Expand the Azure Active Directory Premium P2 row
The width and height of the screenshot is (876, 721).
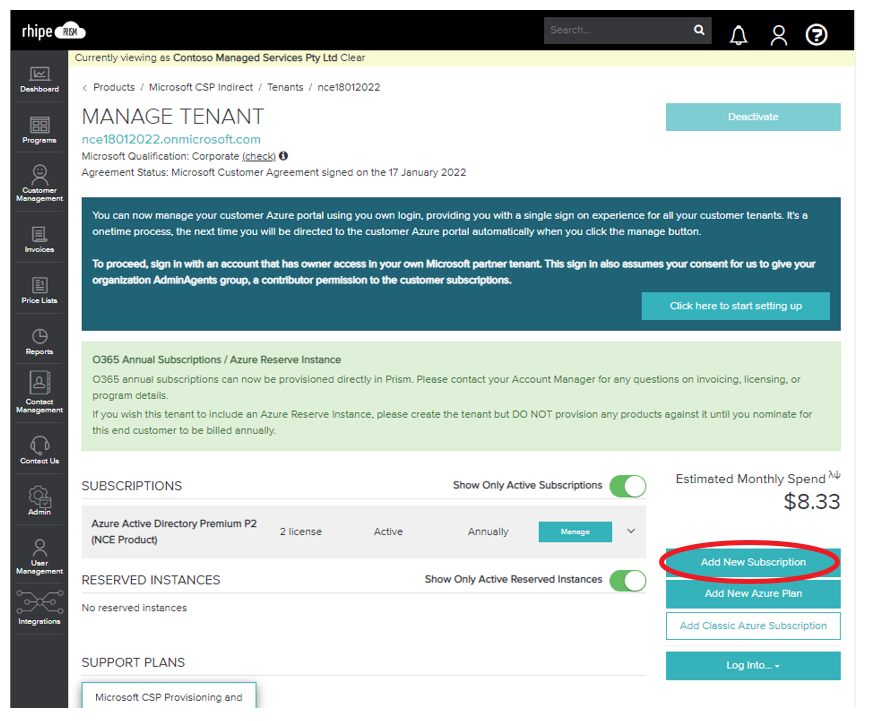click(x=631, y=531)
